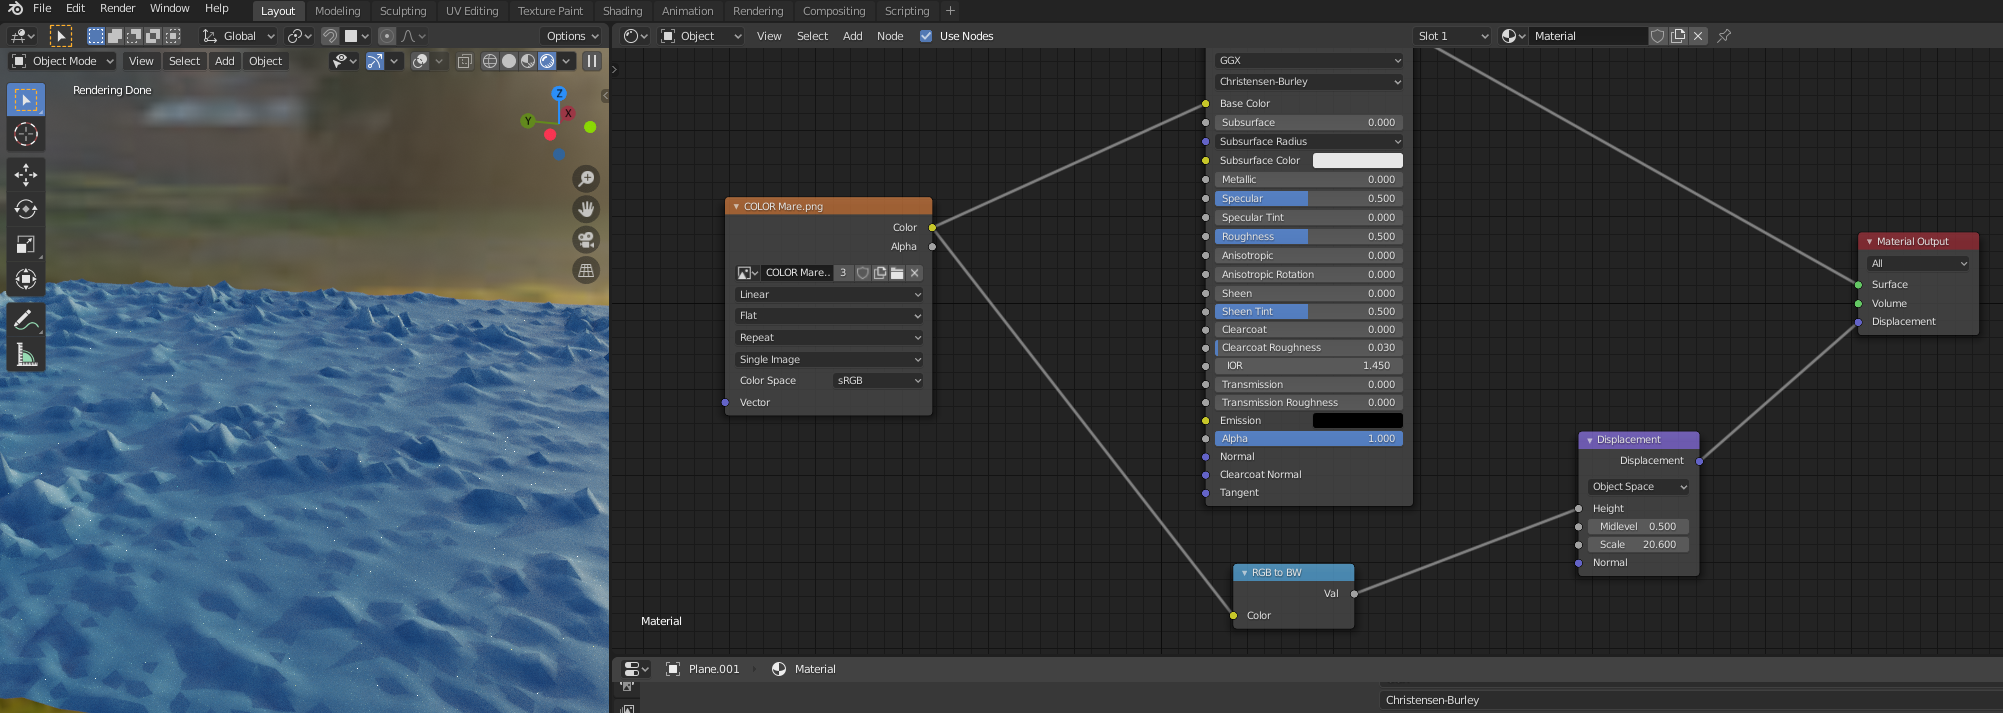The height and width of the screenshot is (713, 2003).
Task: Choose the Rotate tool
Action: tap(26, 209)
